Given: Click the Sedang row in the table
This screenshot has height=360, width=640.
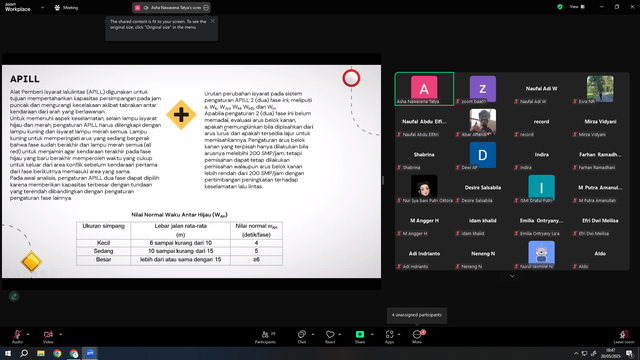Looking at the screenshot, I should pos(179,251).
